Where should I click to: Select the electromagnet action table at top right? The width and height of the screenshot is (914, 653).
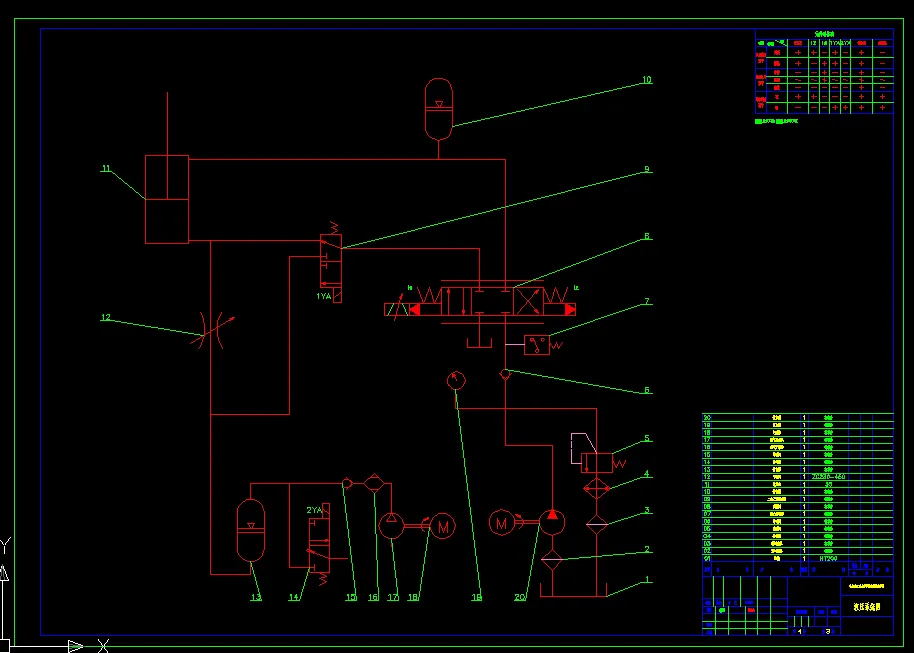824,72
